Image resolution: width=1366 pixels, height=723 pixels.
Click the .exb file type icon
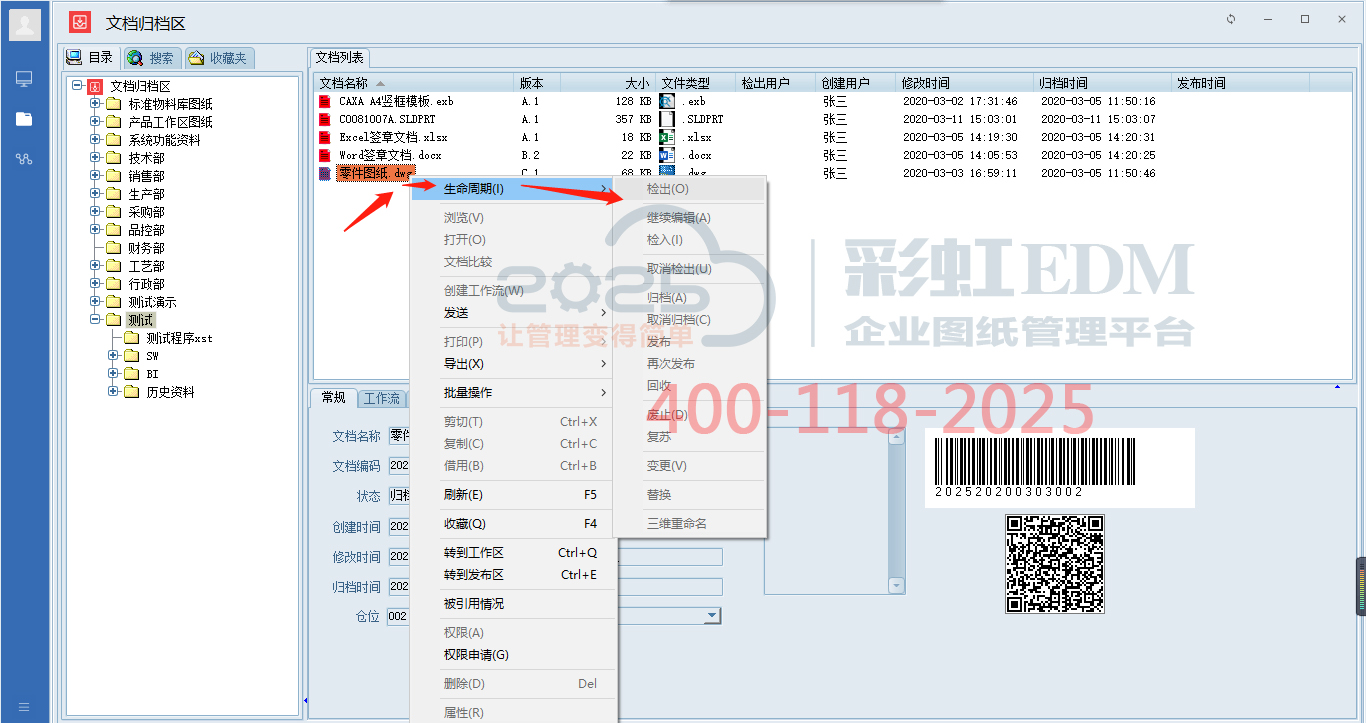coord(667,101)
